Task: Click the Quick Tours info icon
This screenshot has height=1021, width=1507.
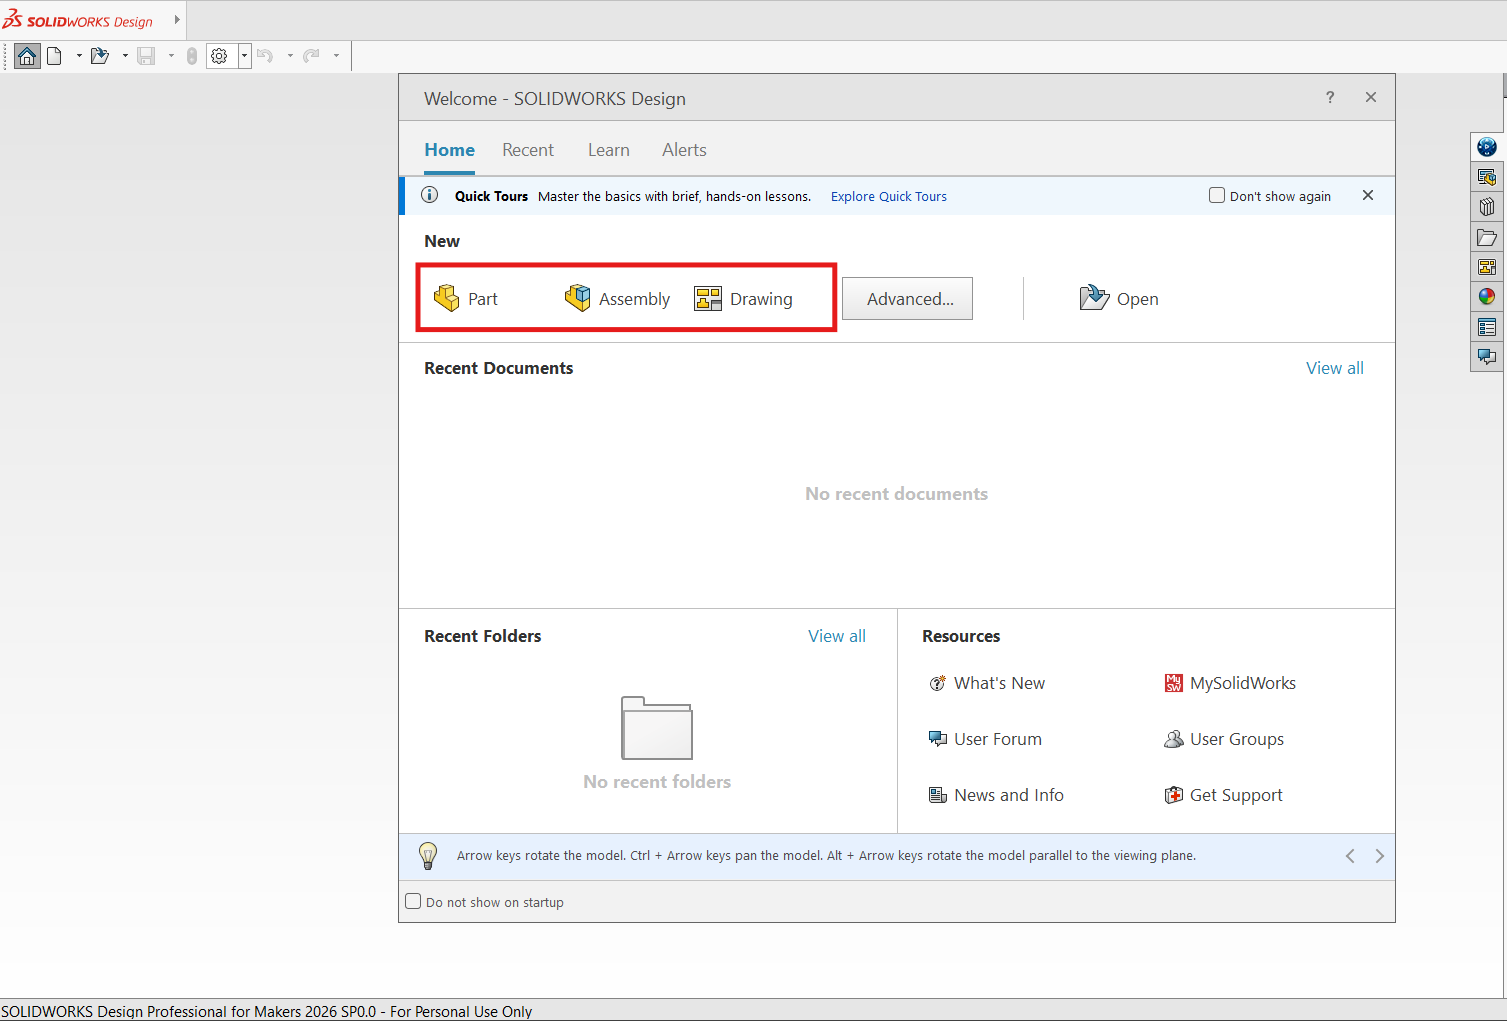Action: click(x=429, y=195)
